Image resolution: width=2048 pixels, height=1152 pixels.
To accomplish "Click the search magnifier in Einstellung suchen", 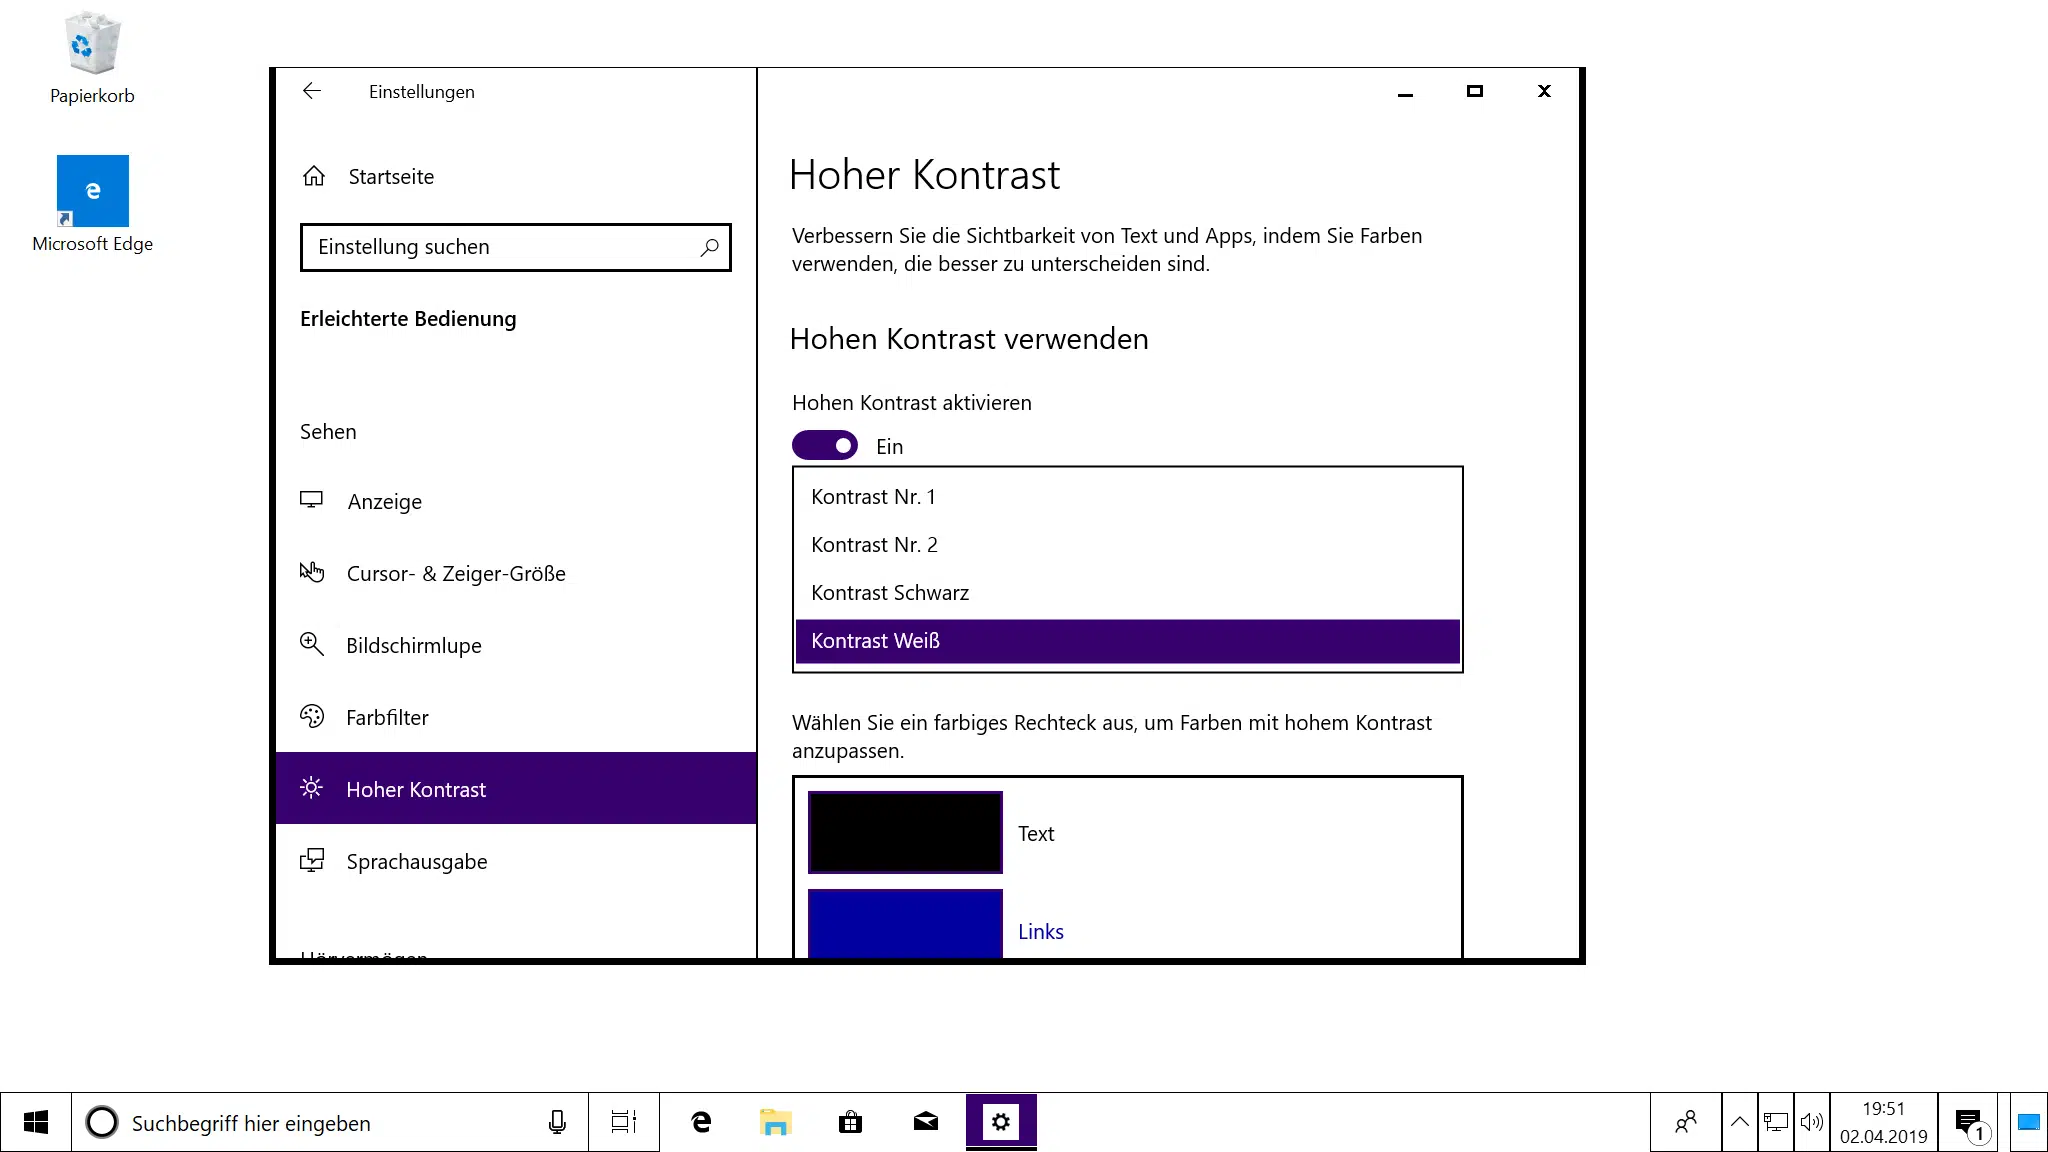I will click(708, 247).
